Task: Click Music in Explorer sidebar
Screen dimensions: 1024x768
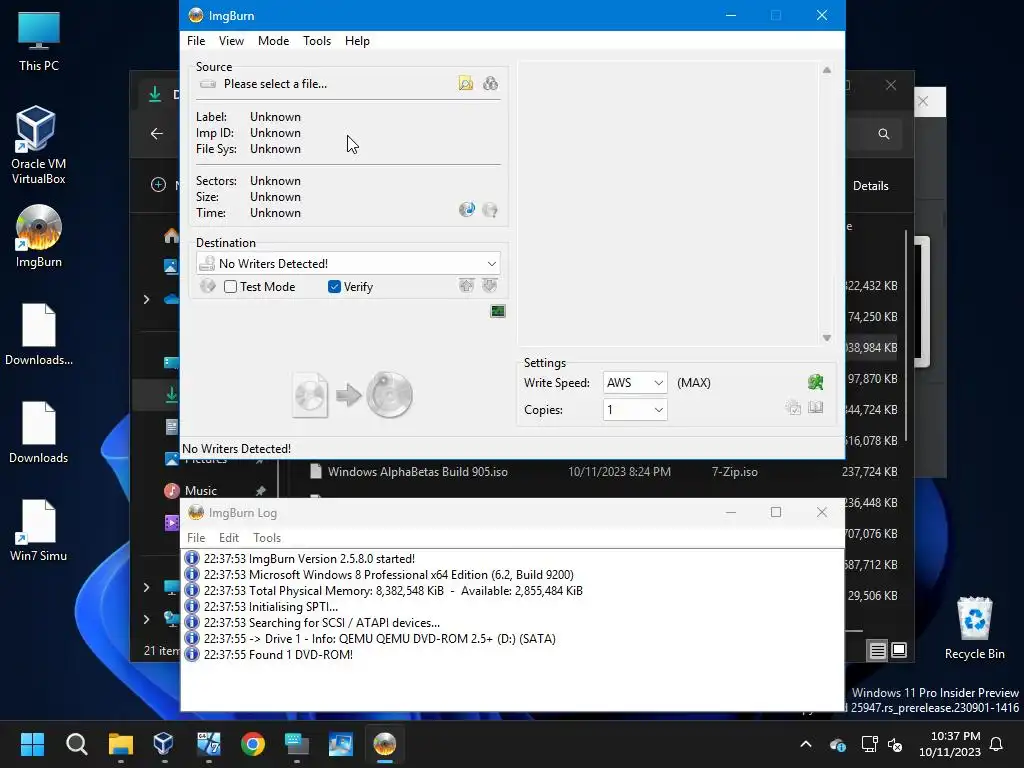Action: (x=200, y=490)
